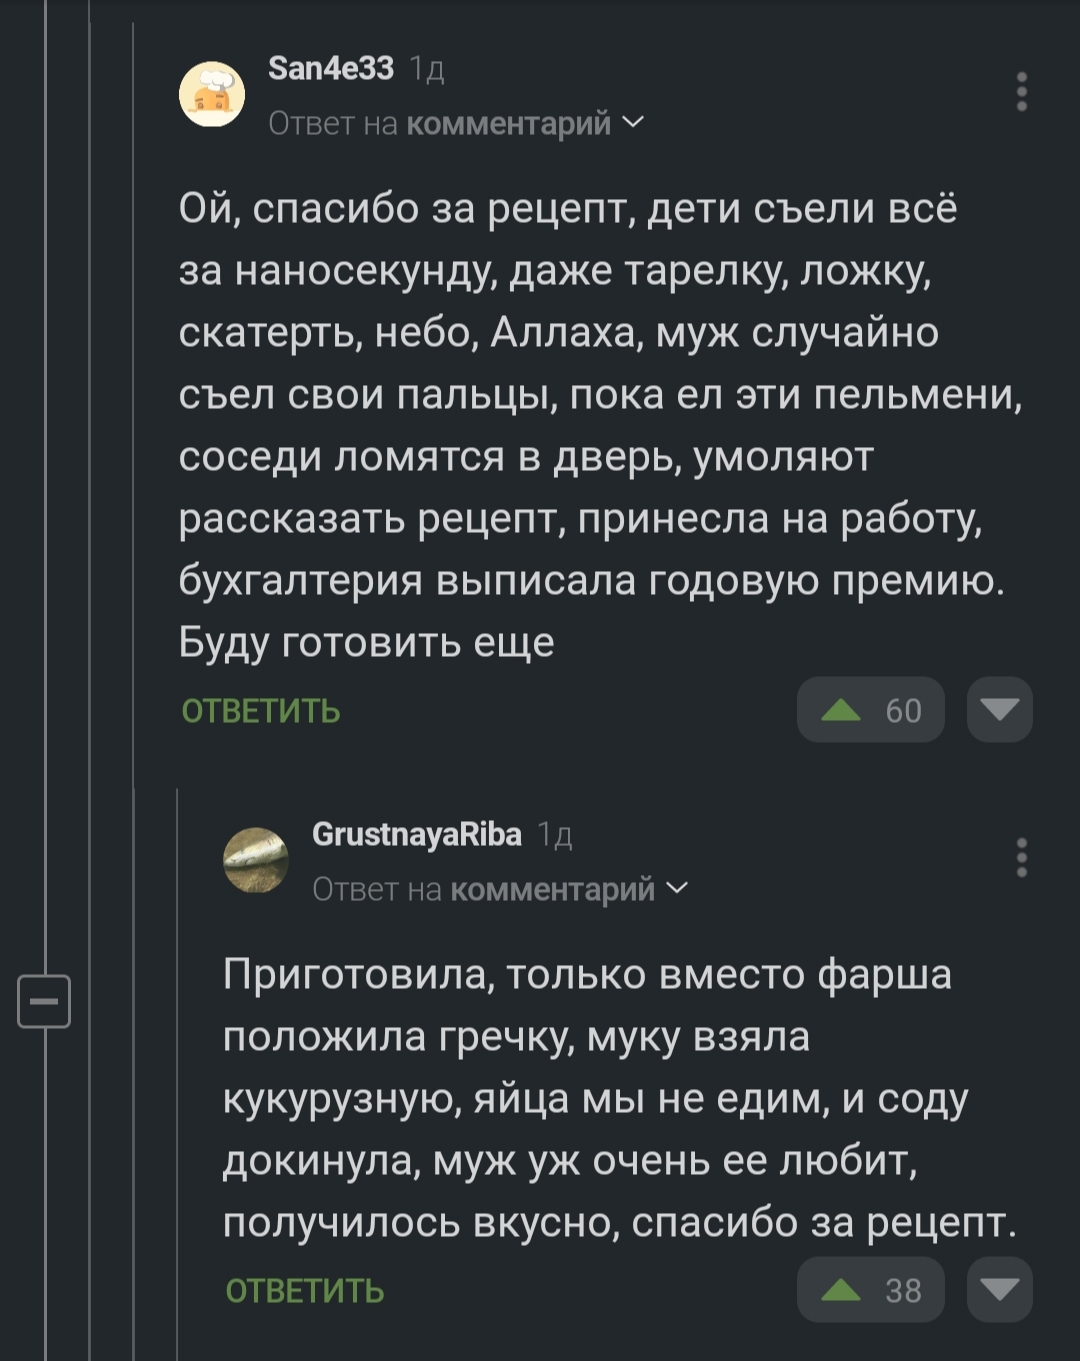This screenshot has width=1080, height=1361.
Task: Open GrustnayaRiba's fish avatar
Action: (256, 860)
